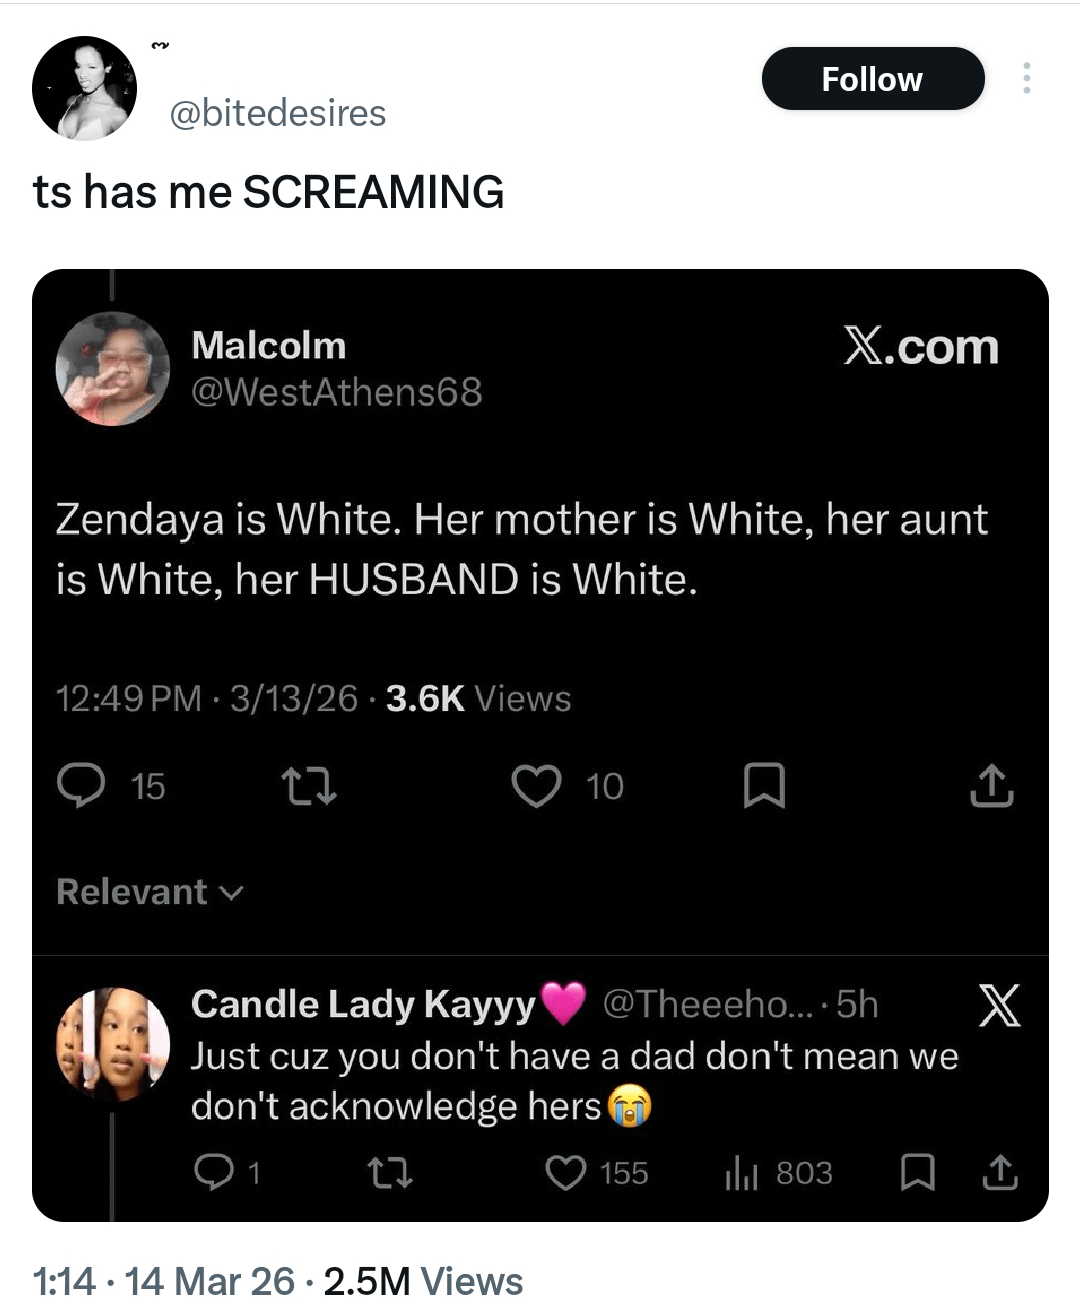Like Candle Lady Kayyy's reply

(x=566, y=1173)
